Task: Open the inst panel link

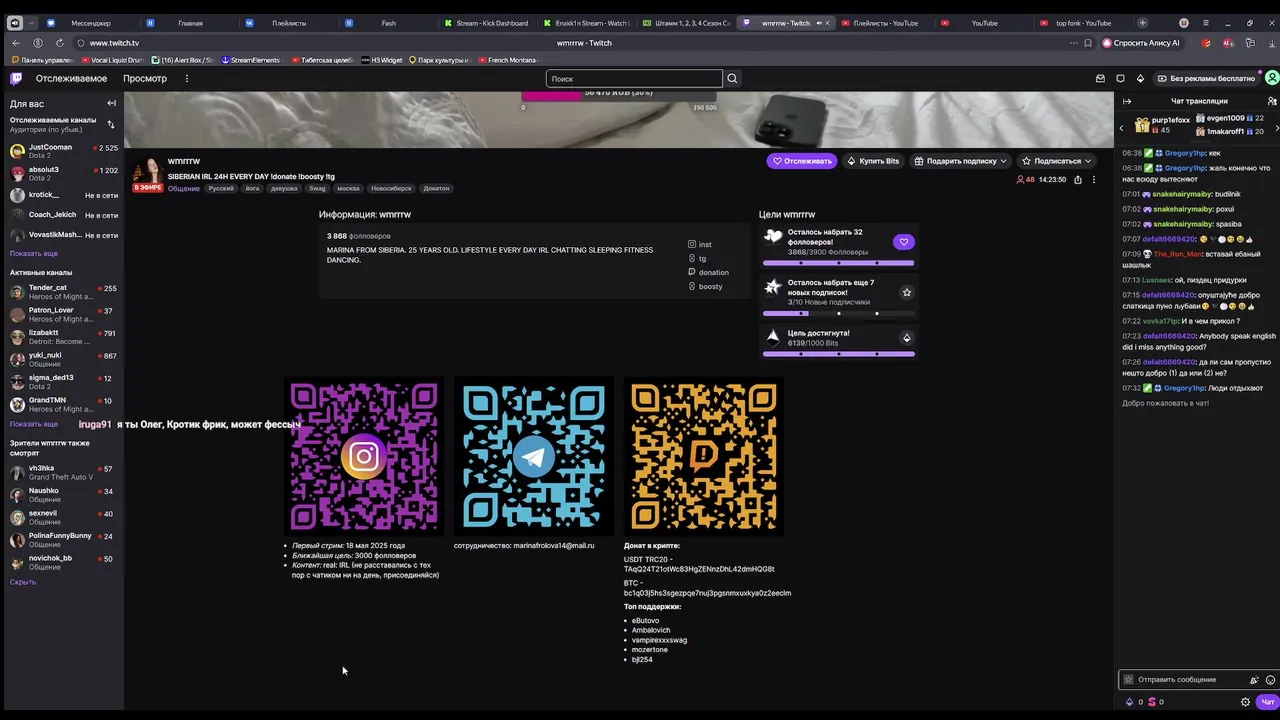Action: tap(700, 244)
